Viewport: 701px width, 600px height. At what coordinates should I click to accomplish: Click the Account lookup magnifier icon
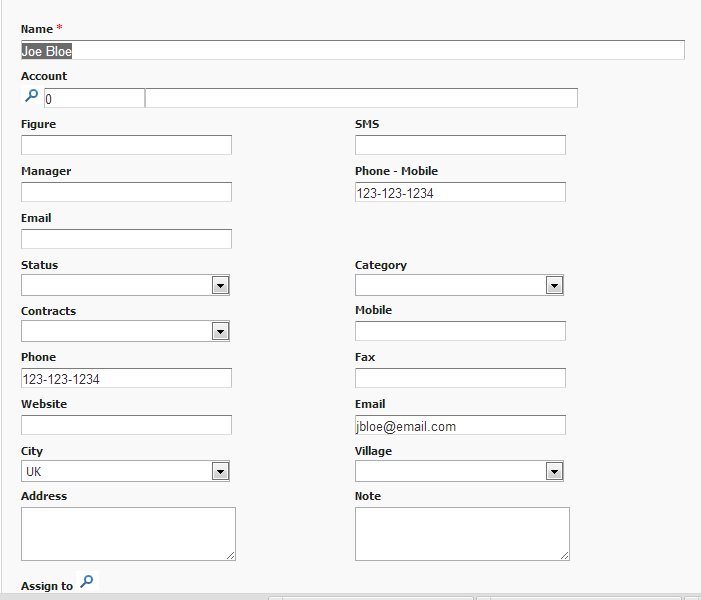coord(31,97)
